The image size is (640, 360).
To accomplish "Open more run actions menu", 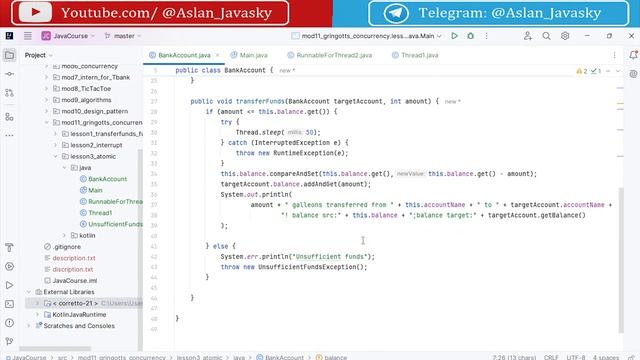I will click(x=487, y=36).
